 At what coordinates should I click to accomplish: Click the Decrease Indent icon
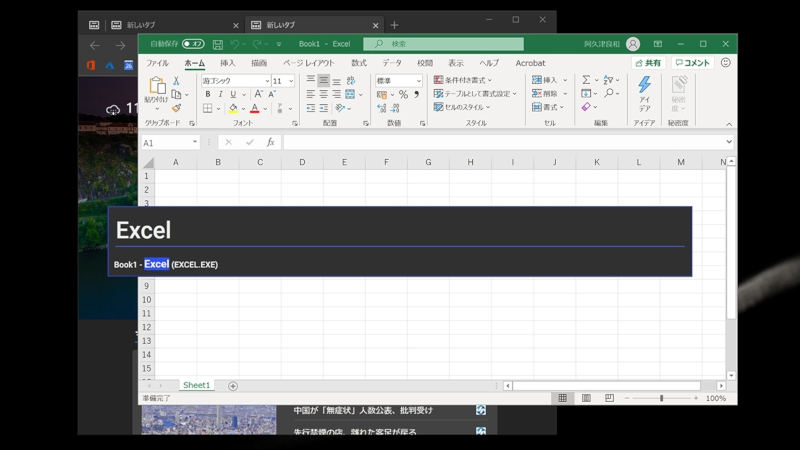coord(310,108)
